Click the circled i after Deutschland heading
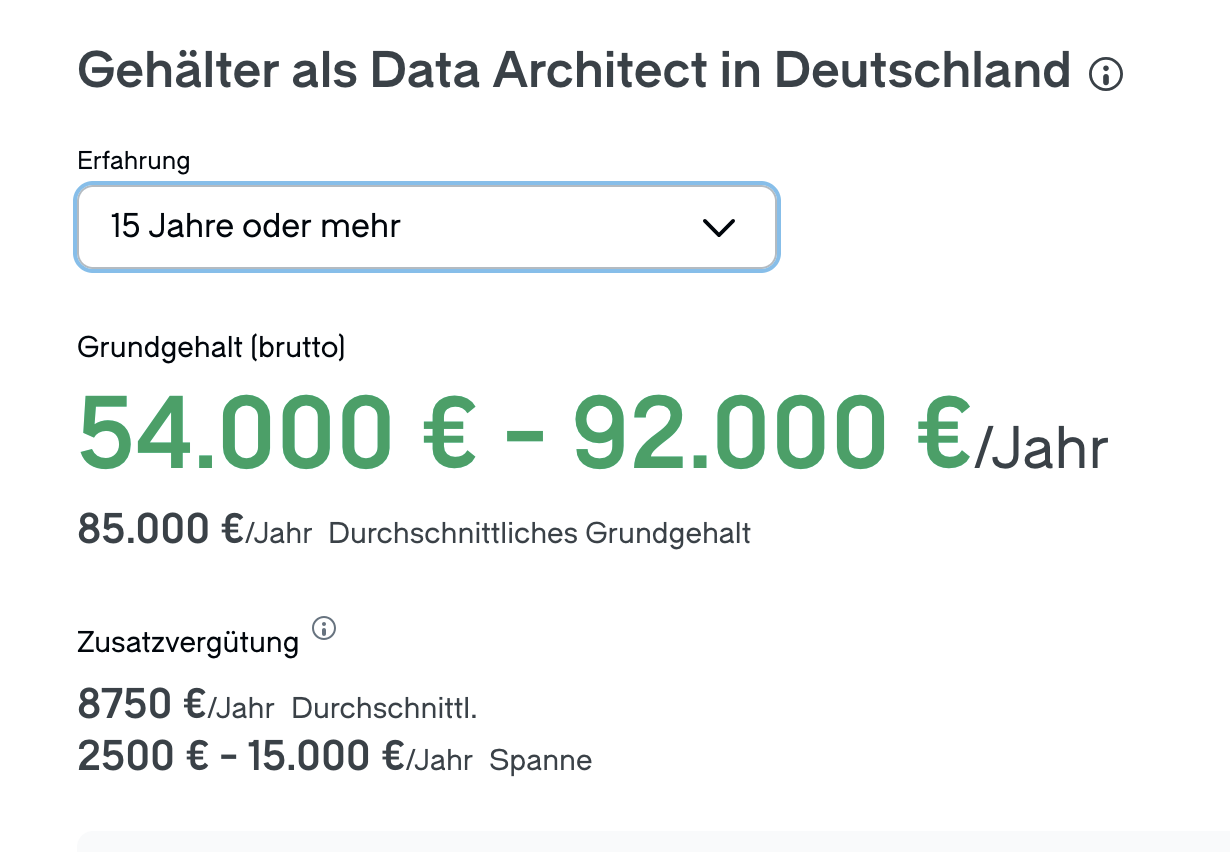1230x852 pixels. point(1106,74)
